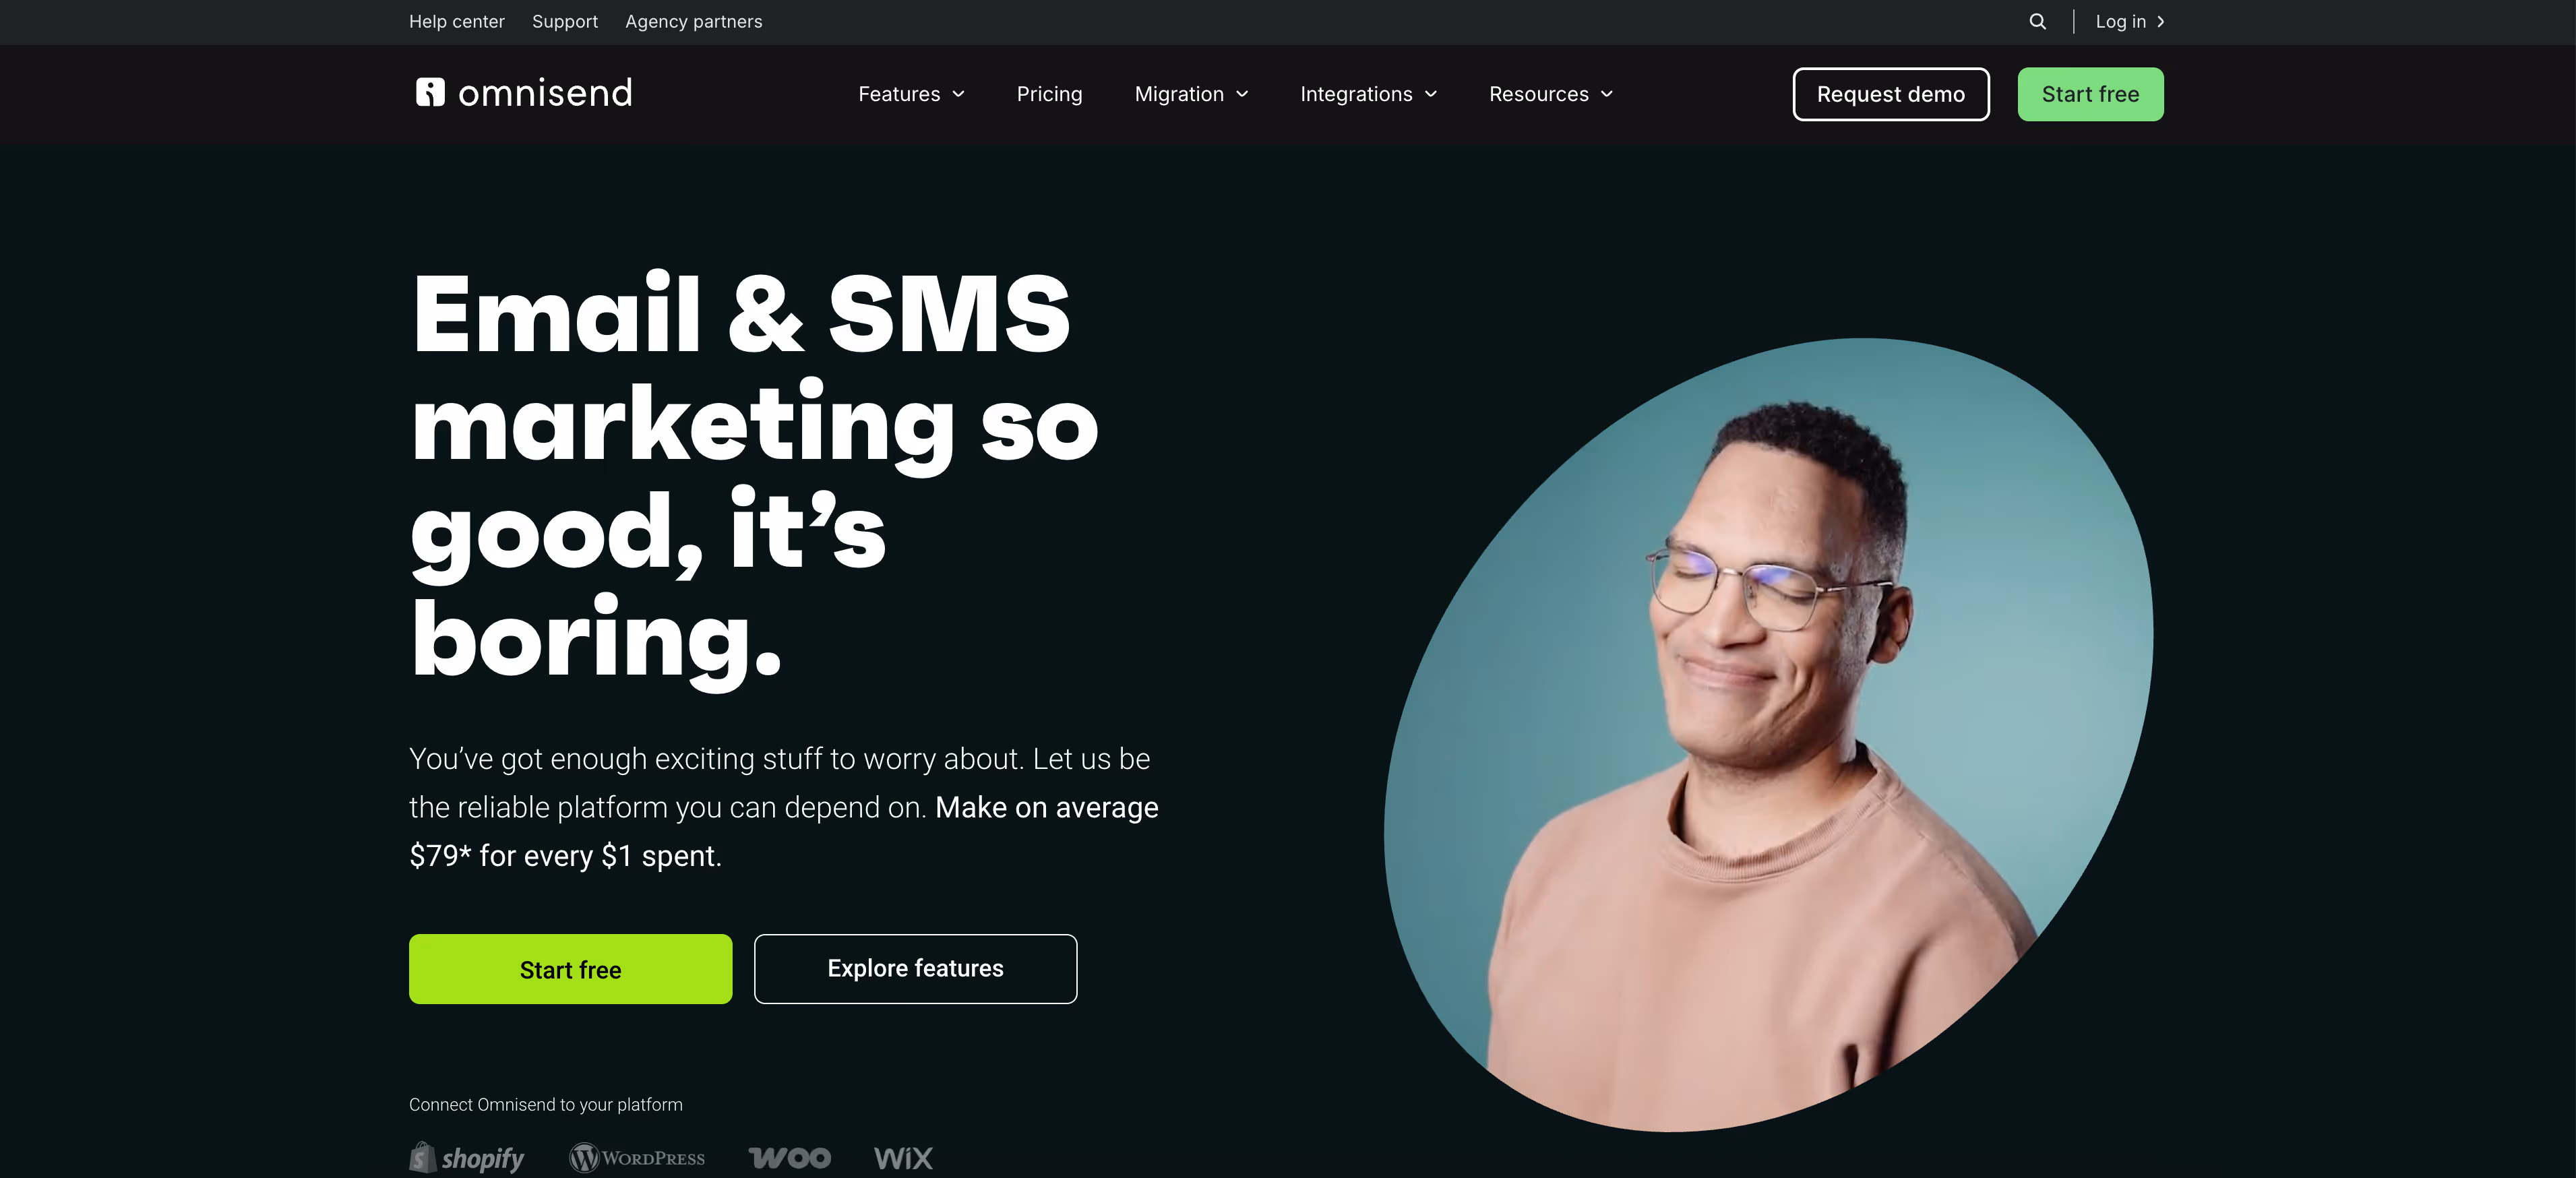Viewport: 2576px width, 1178px height.
Task: Expand the Integrations dropdown menu
Action: [x=1368, y=94]
